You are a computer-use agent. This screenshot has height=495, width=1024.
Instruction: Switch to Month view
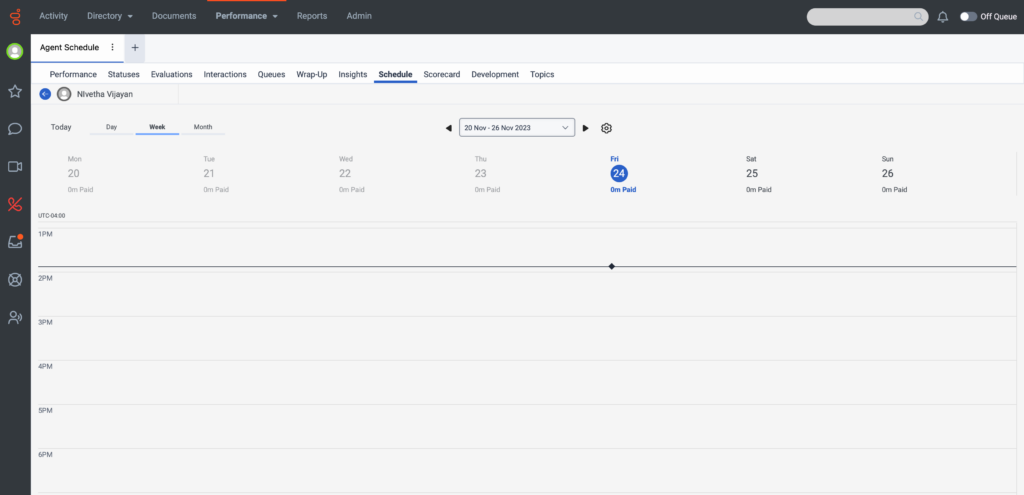click(203, 127)
